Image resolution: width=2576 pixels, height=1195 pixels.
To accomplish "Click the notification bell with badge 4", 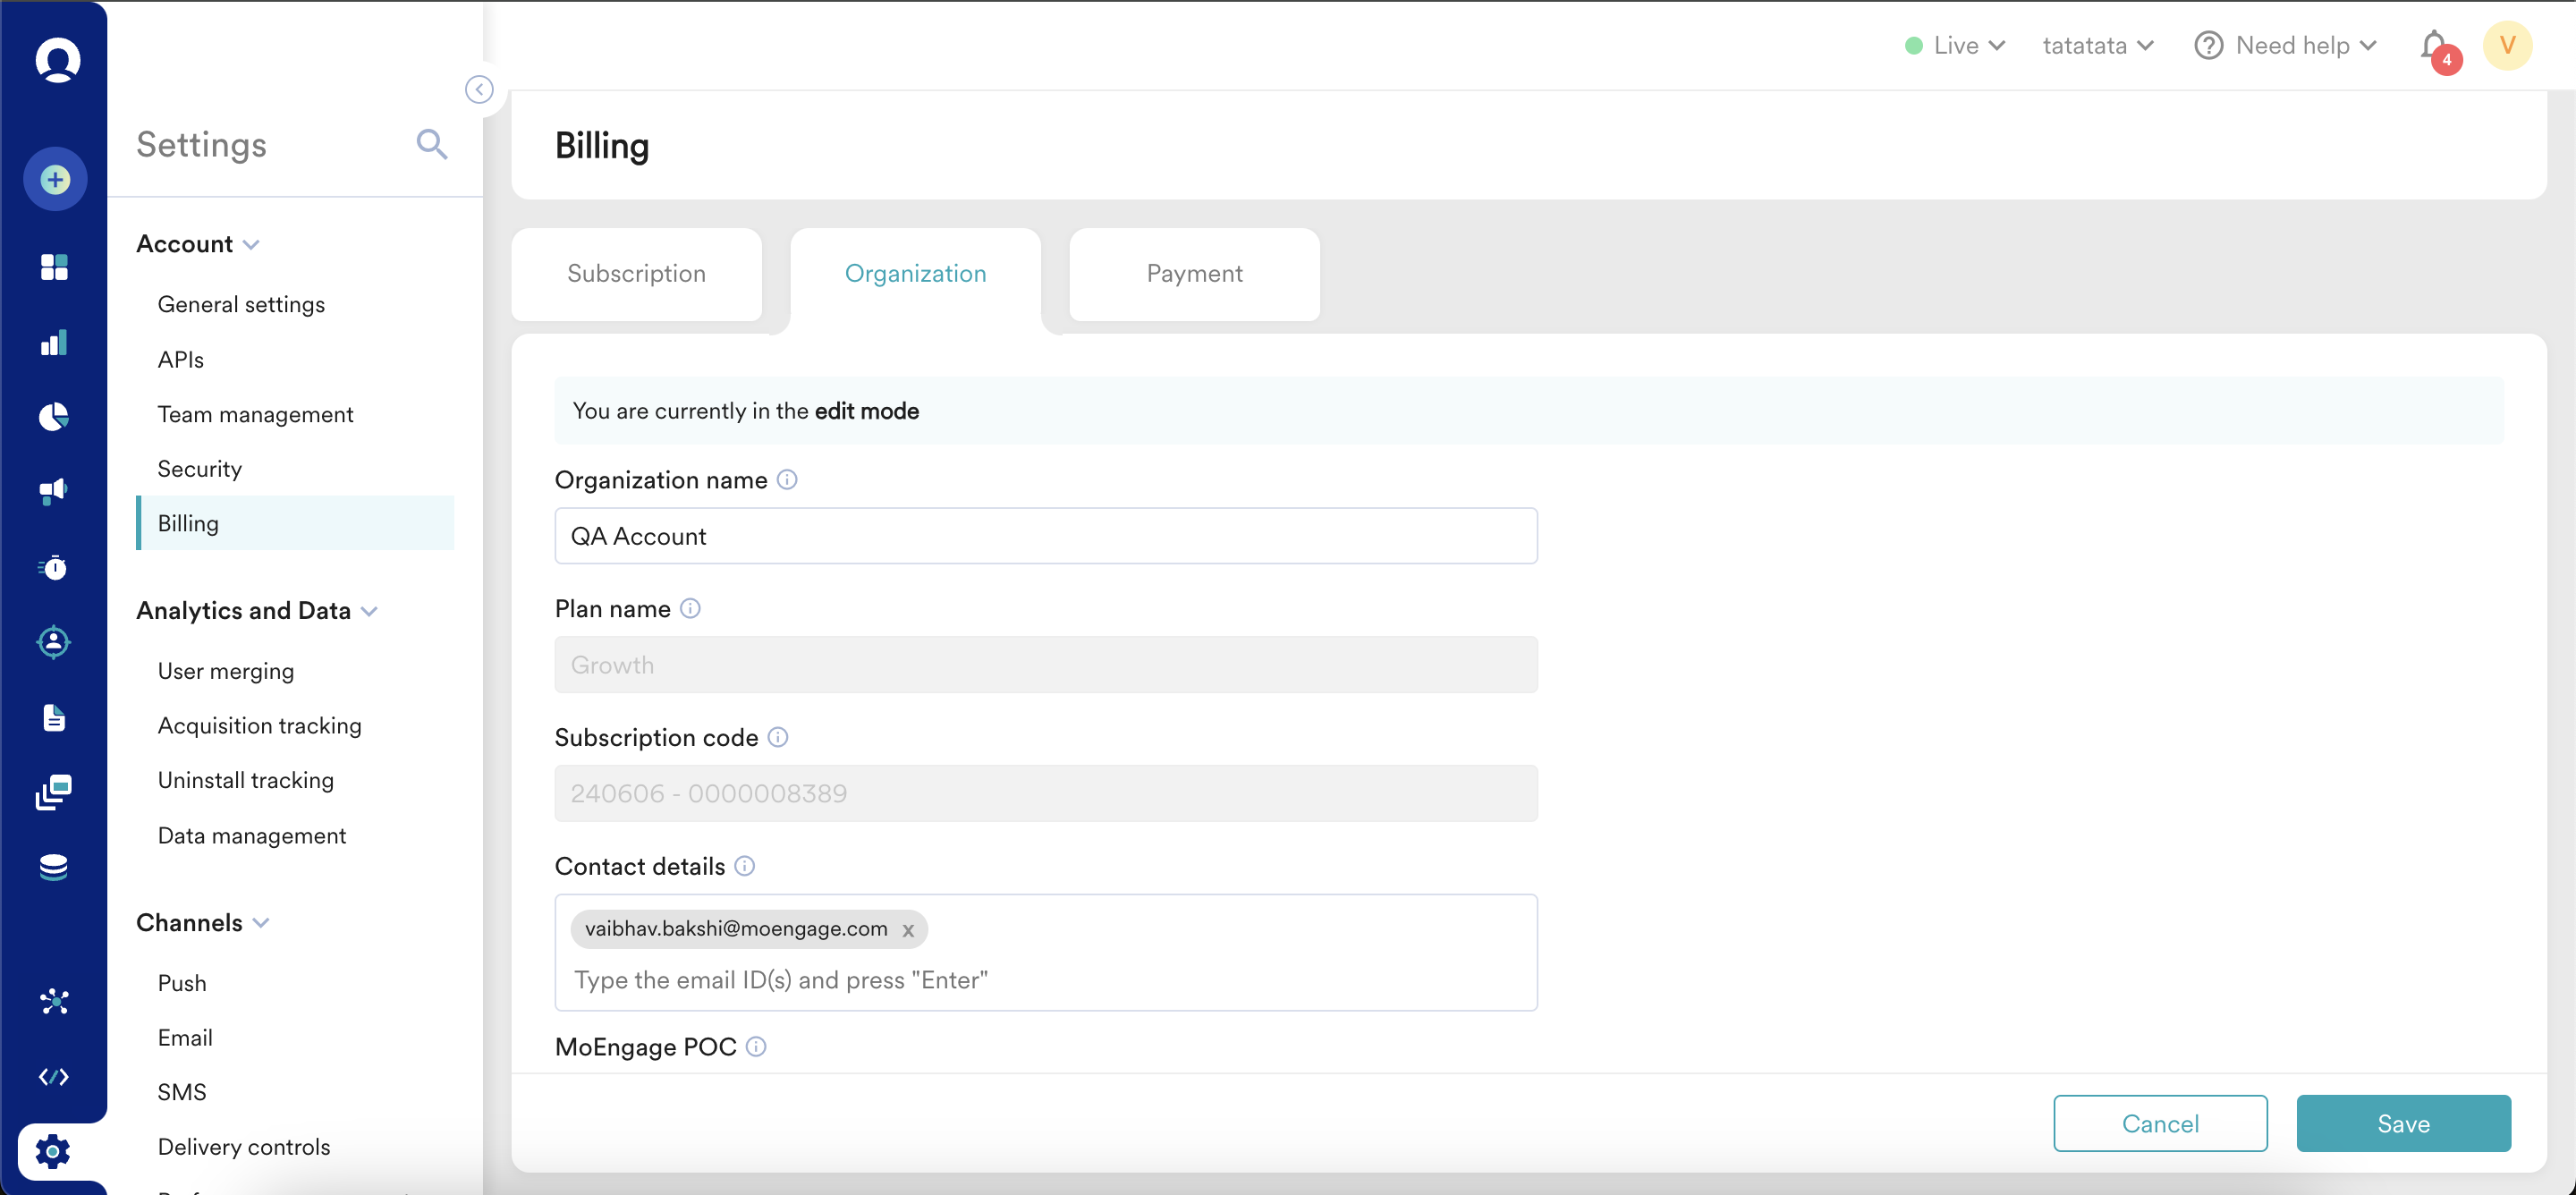I will tap(2434, 45).
